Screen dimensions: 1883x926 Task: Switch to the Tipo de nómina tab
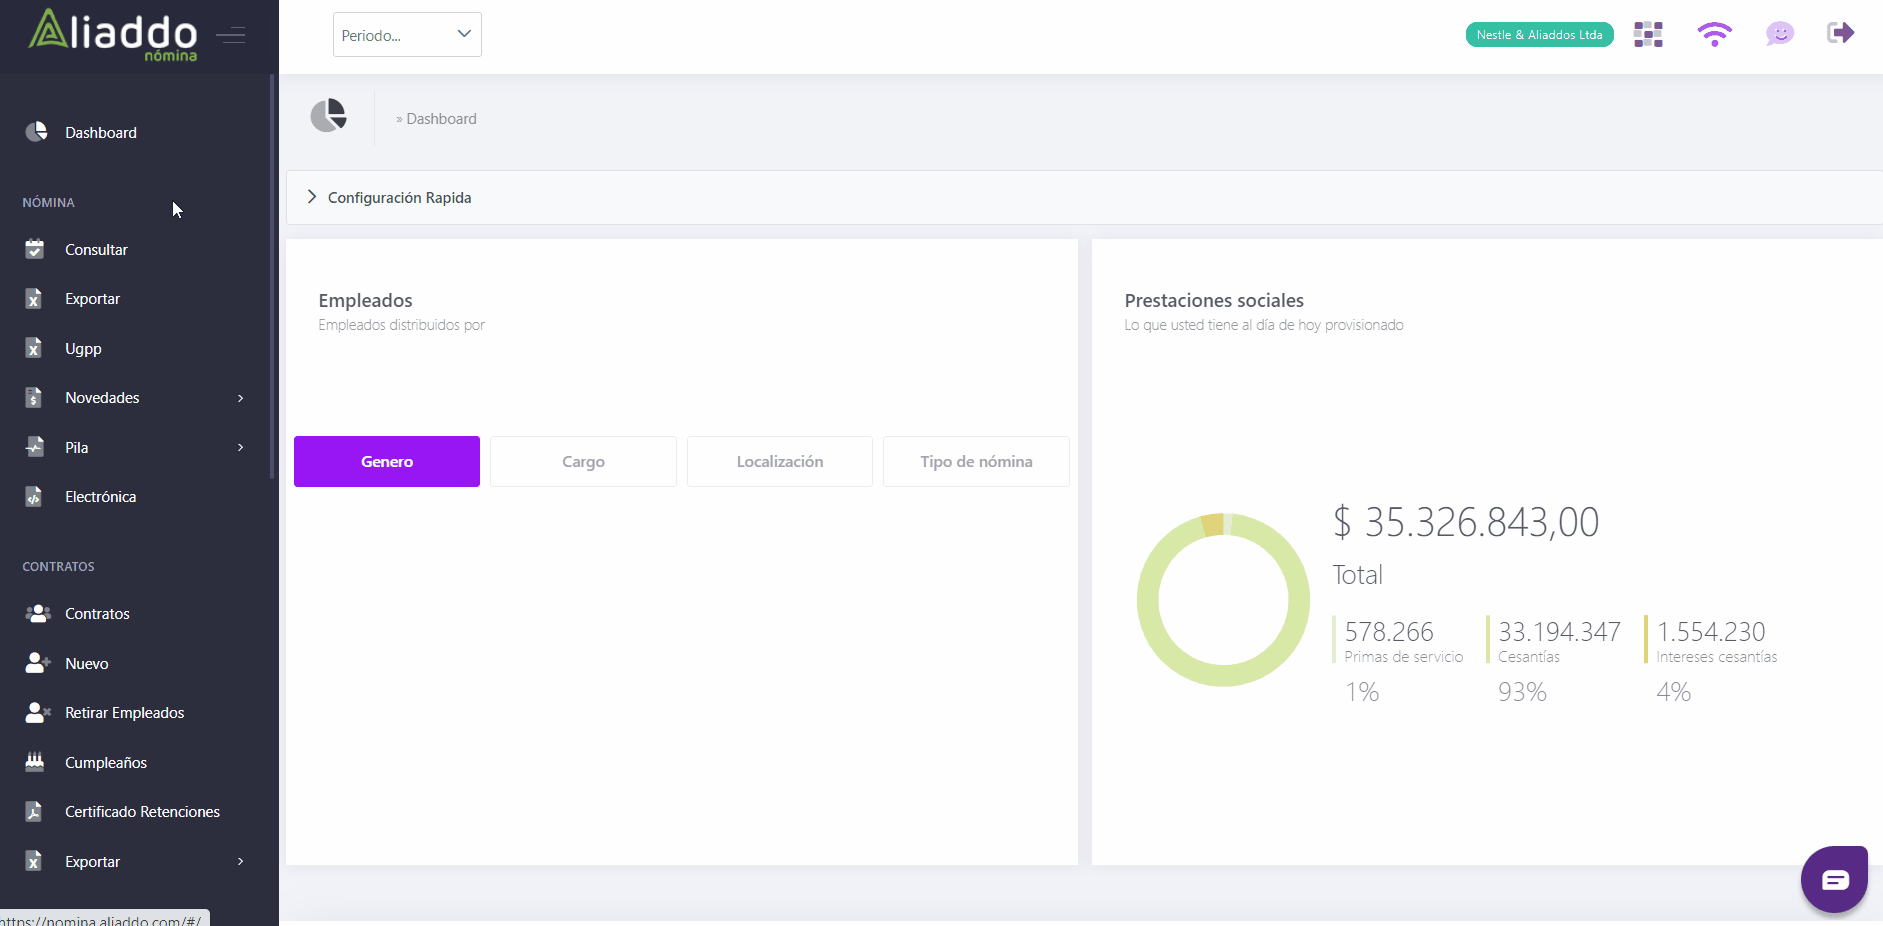coord(976,462)
